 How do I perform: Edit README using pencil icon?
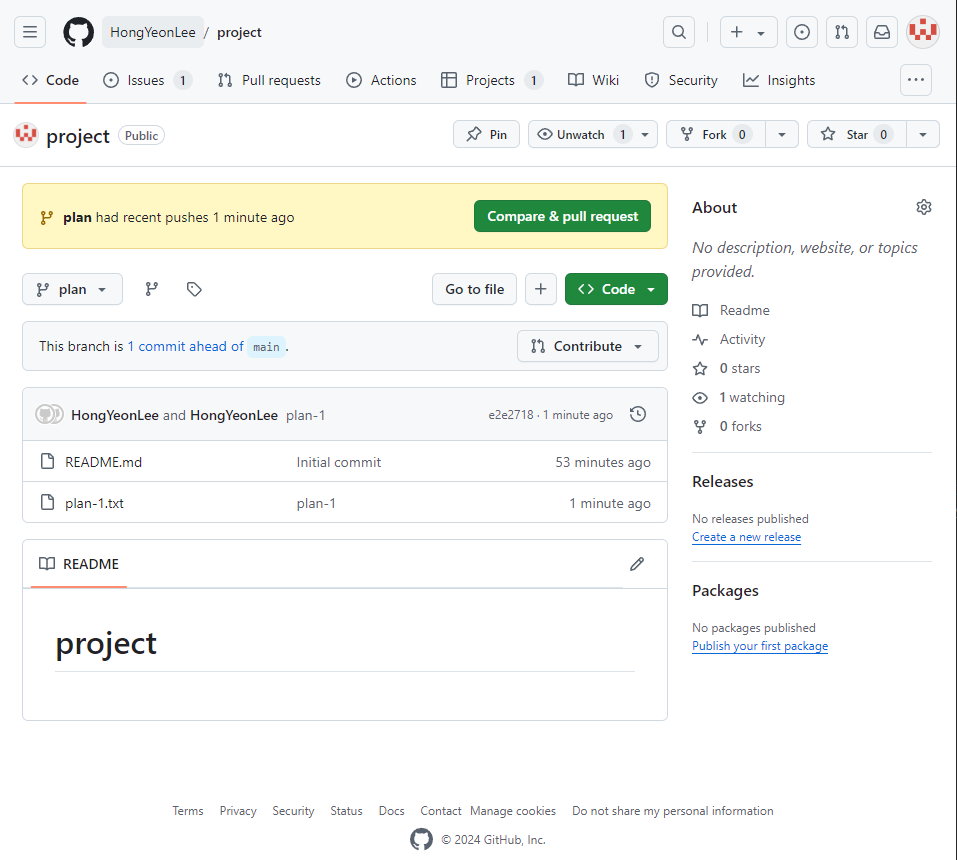point(637,564)
